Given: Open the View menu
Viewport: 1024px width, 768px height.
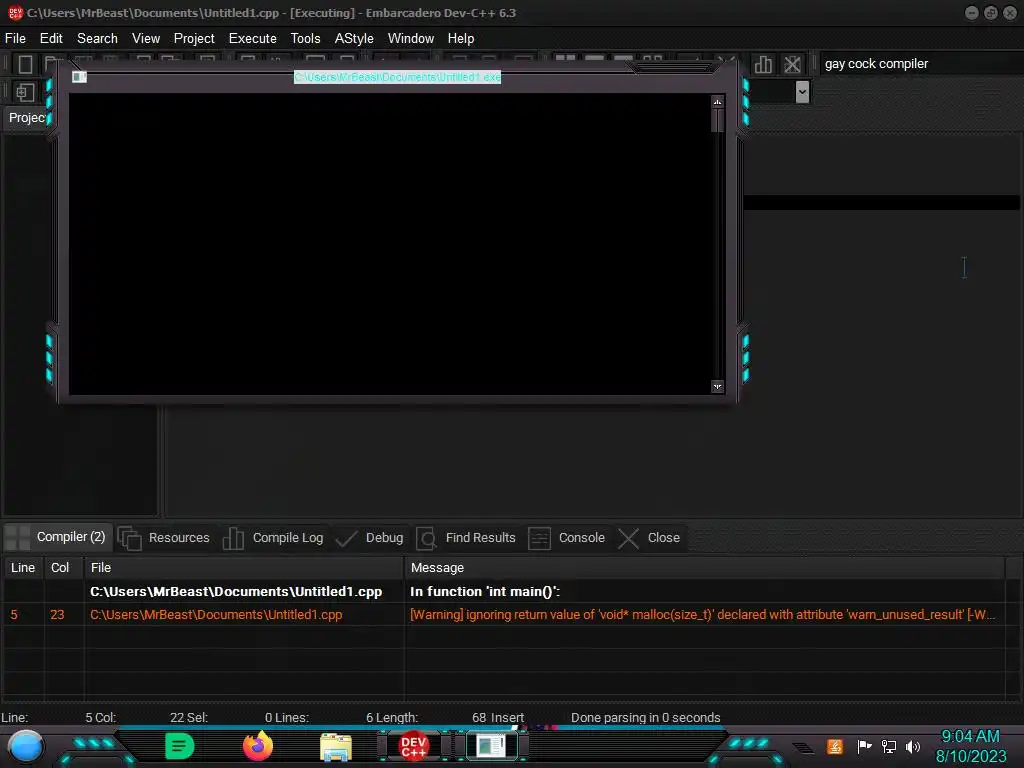Looking at the screenshot, I should point(146,39).
